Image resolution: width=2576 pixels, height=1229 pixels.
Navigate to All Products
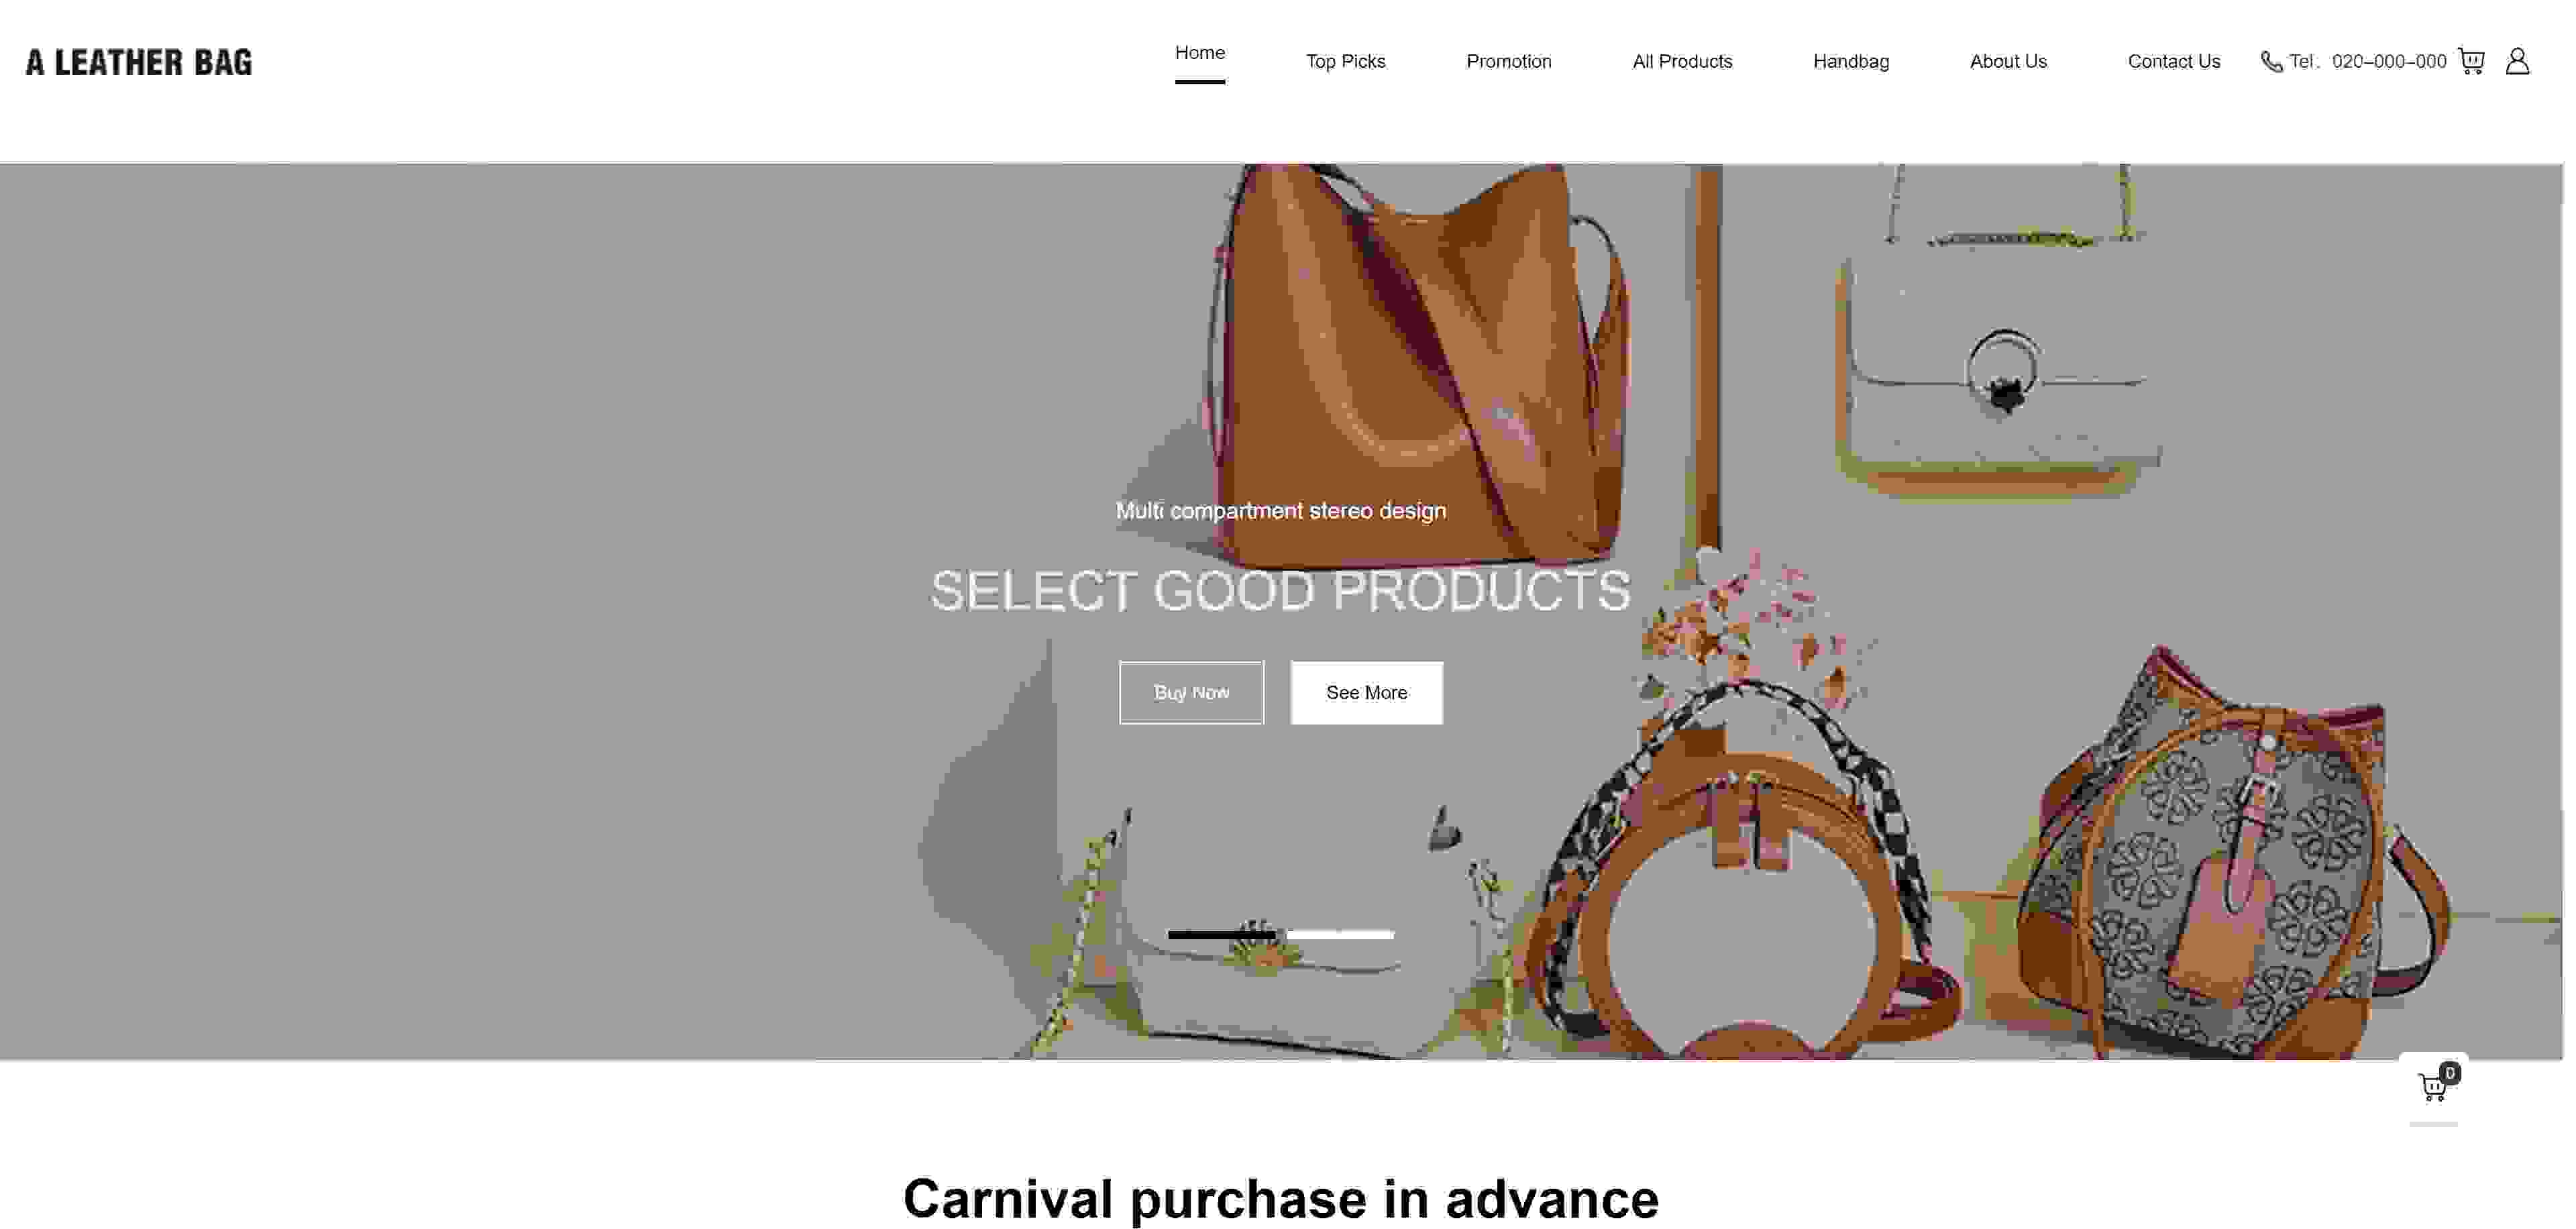coord(1682,62)
